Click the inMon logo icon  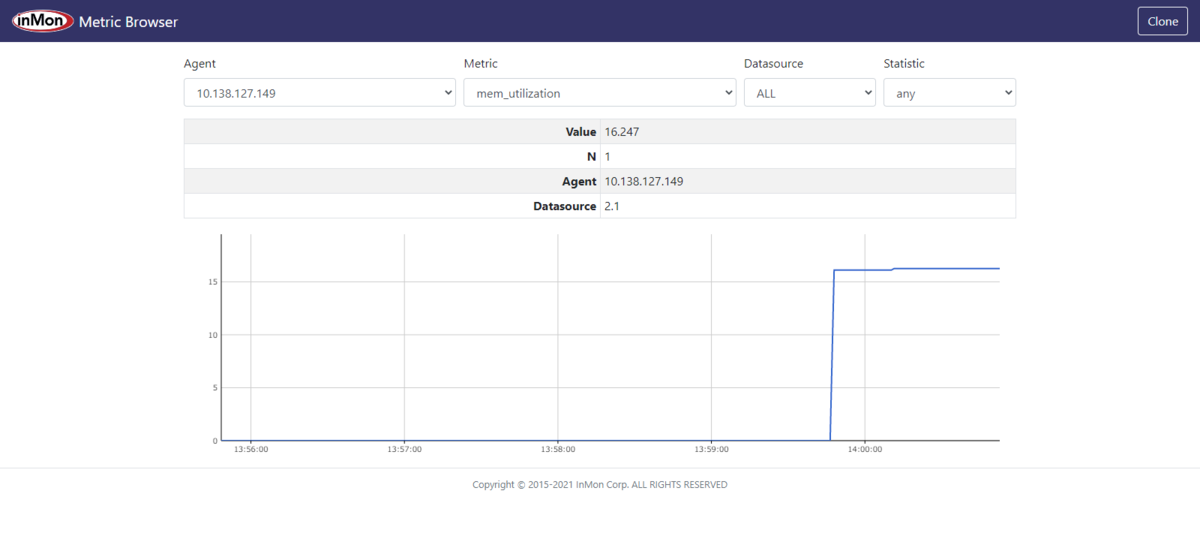[43, 21]
